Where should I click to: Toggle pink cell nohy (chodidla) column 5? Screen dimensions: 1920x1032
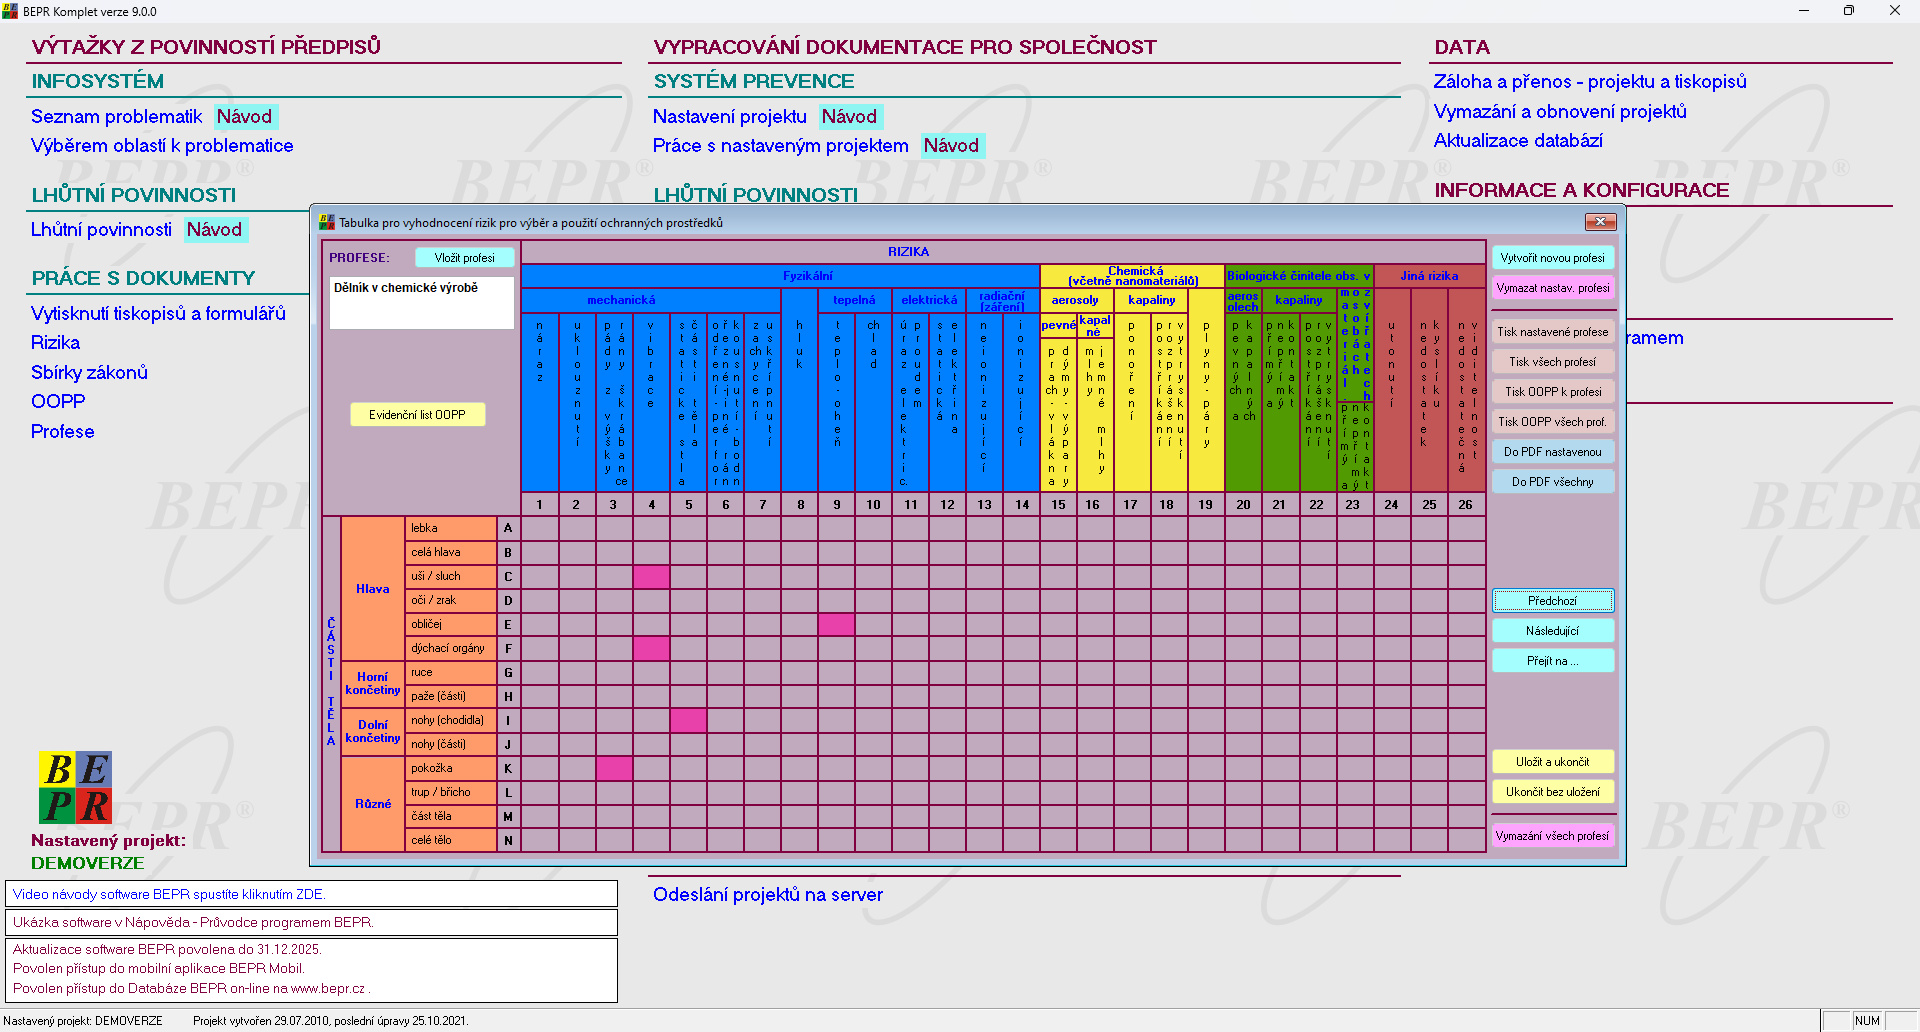(688, 720)
